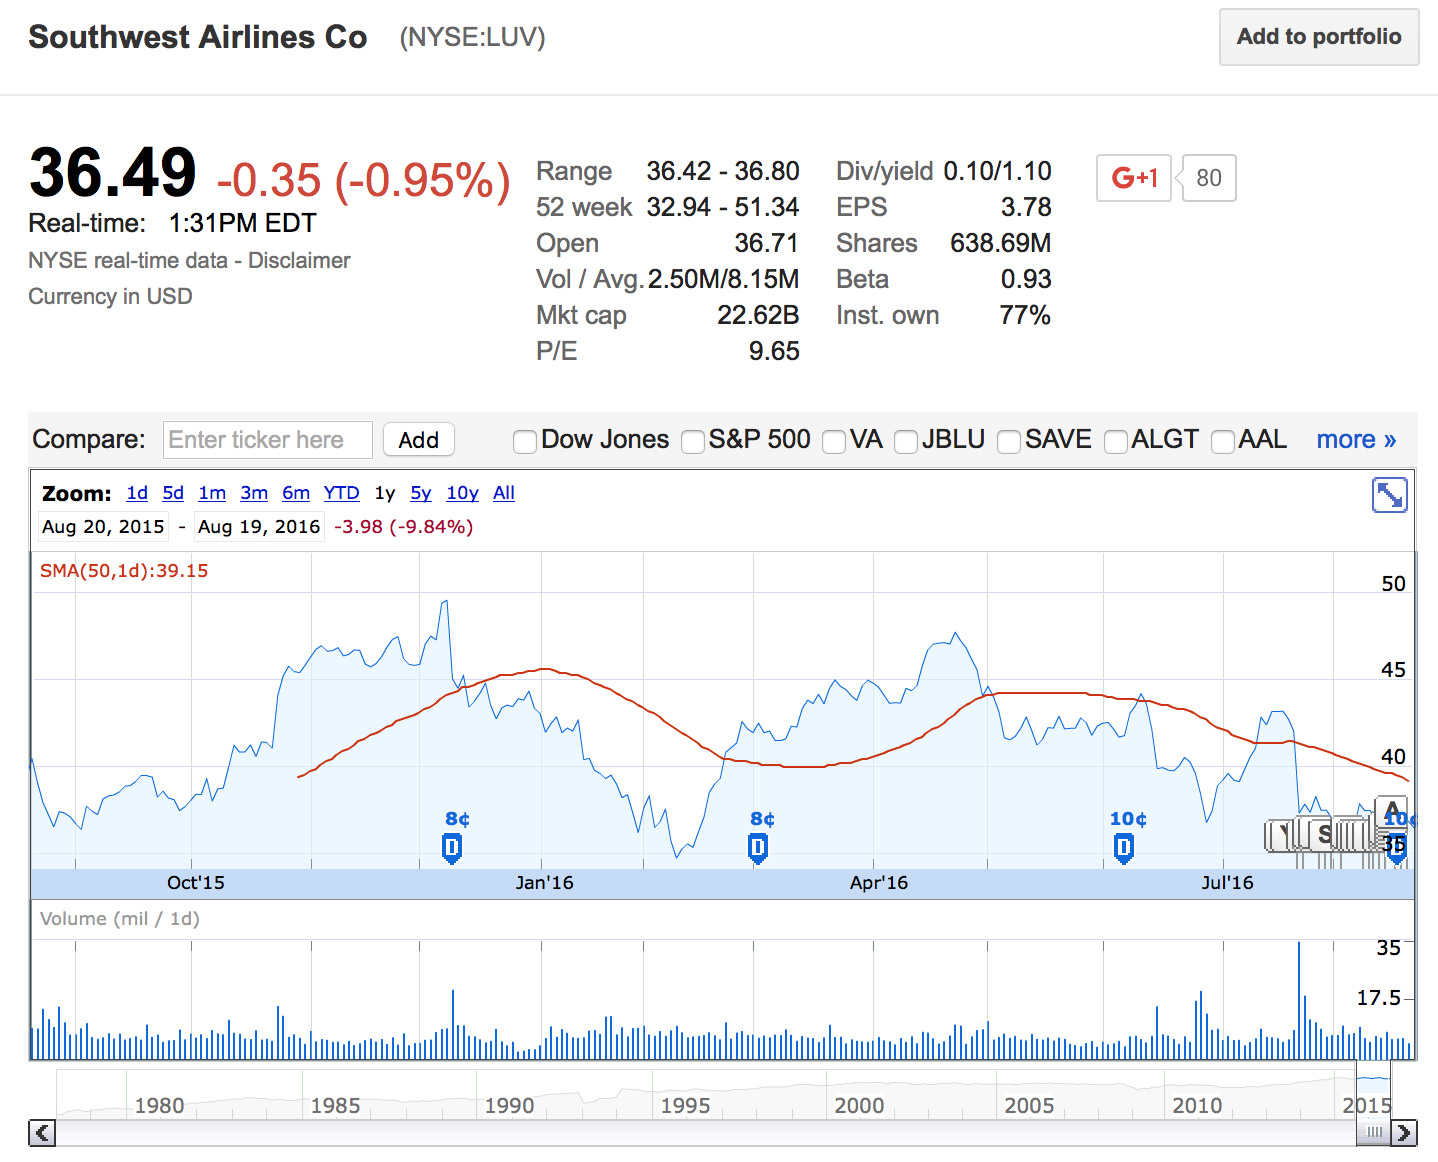Click the NYSE:LUV ticker symbol
The width and height of the screenshot is (1438, 1162).
tap(472, 37)
